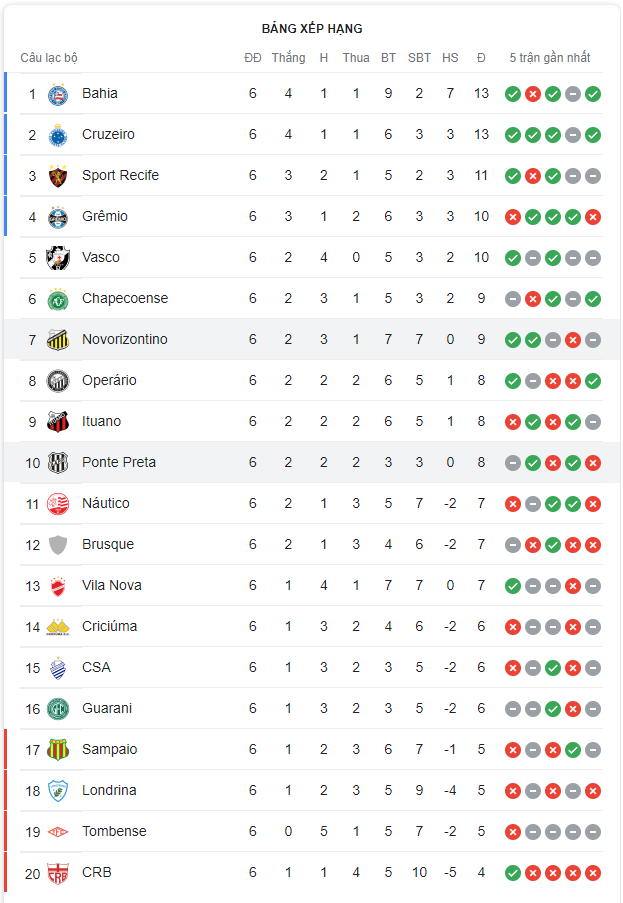This screenshot has height=903, width=623.
Task: Select the red loss marker in Cruzeiro's form
Action: [532, 134]
